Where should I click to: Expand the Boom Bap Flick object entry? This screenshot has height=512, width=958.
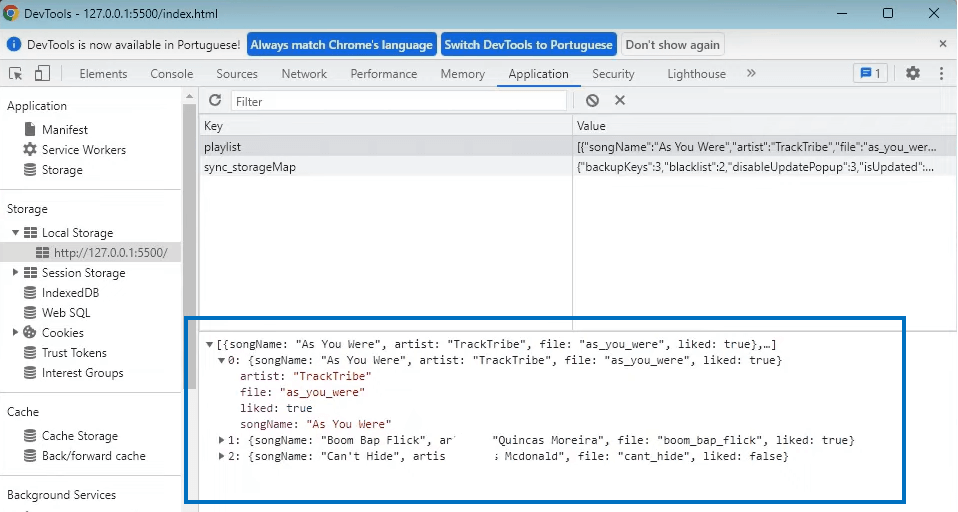coord(222,440)
